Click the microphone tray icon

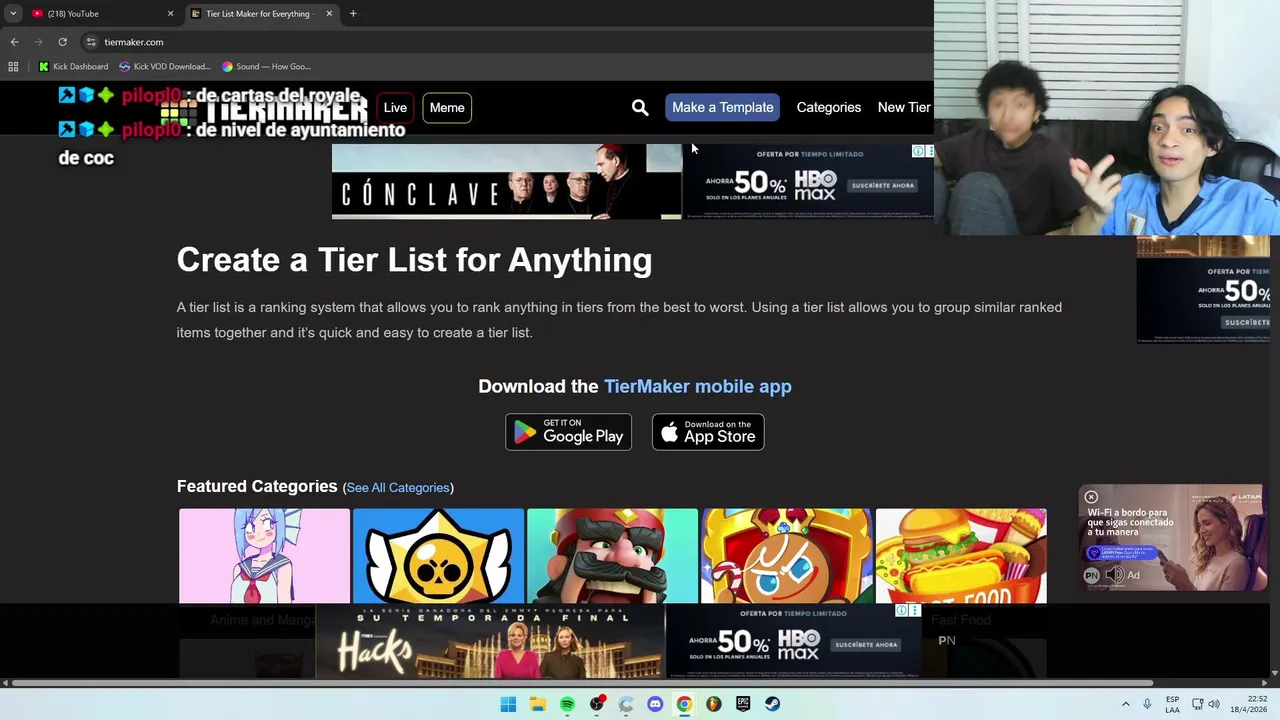[x=1147, y=704]
